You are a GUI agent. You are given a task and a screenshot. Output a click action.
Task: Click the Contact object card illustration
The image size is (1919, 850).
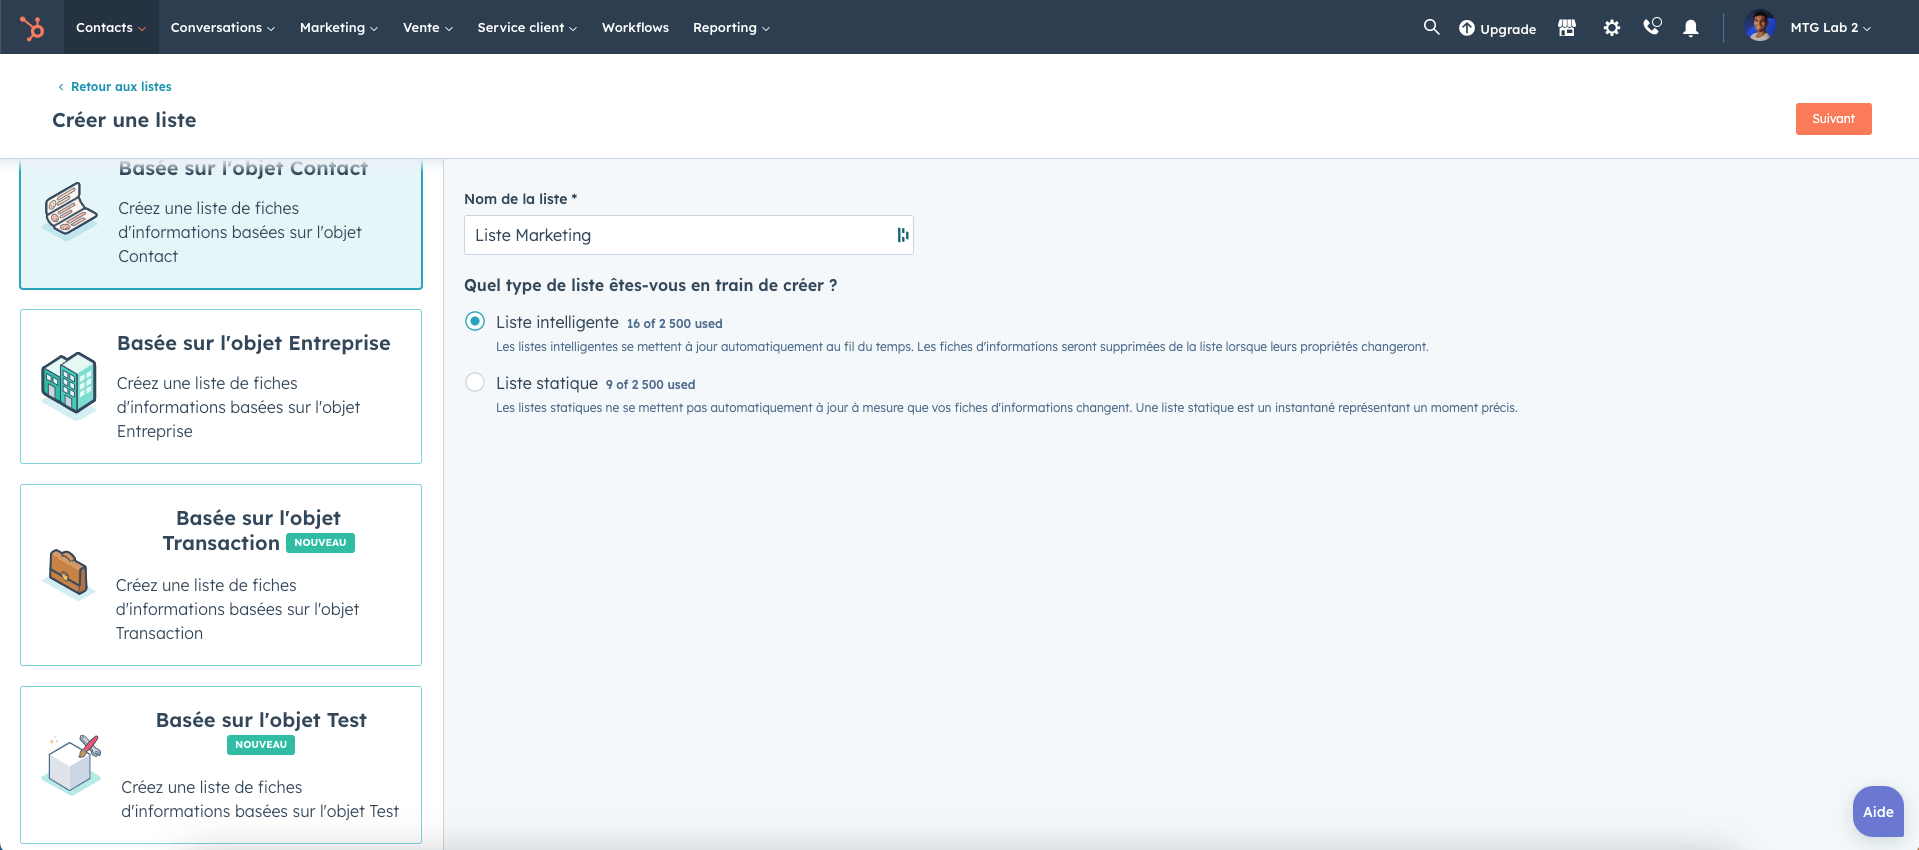click(x=70, y=211)
